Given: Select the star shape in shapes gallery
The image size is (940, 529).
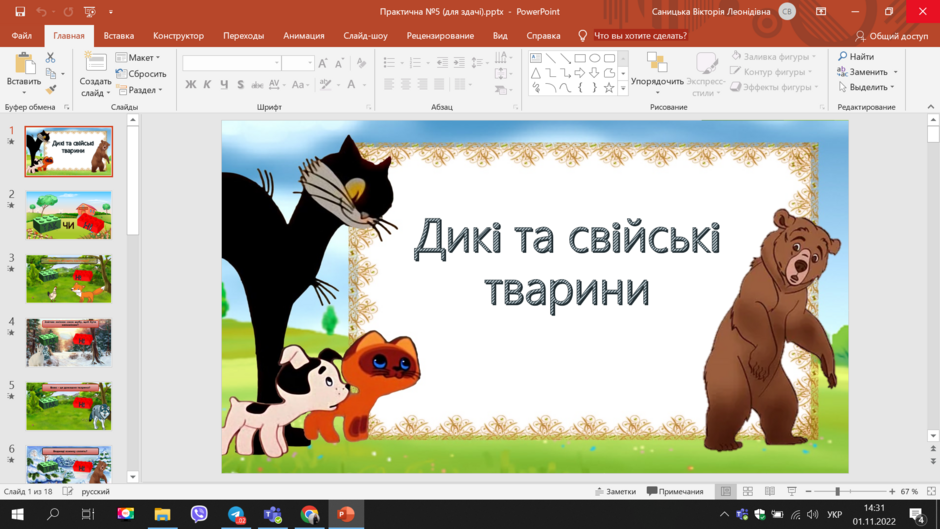Looking at the screenshot, I should pos(609,88).
